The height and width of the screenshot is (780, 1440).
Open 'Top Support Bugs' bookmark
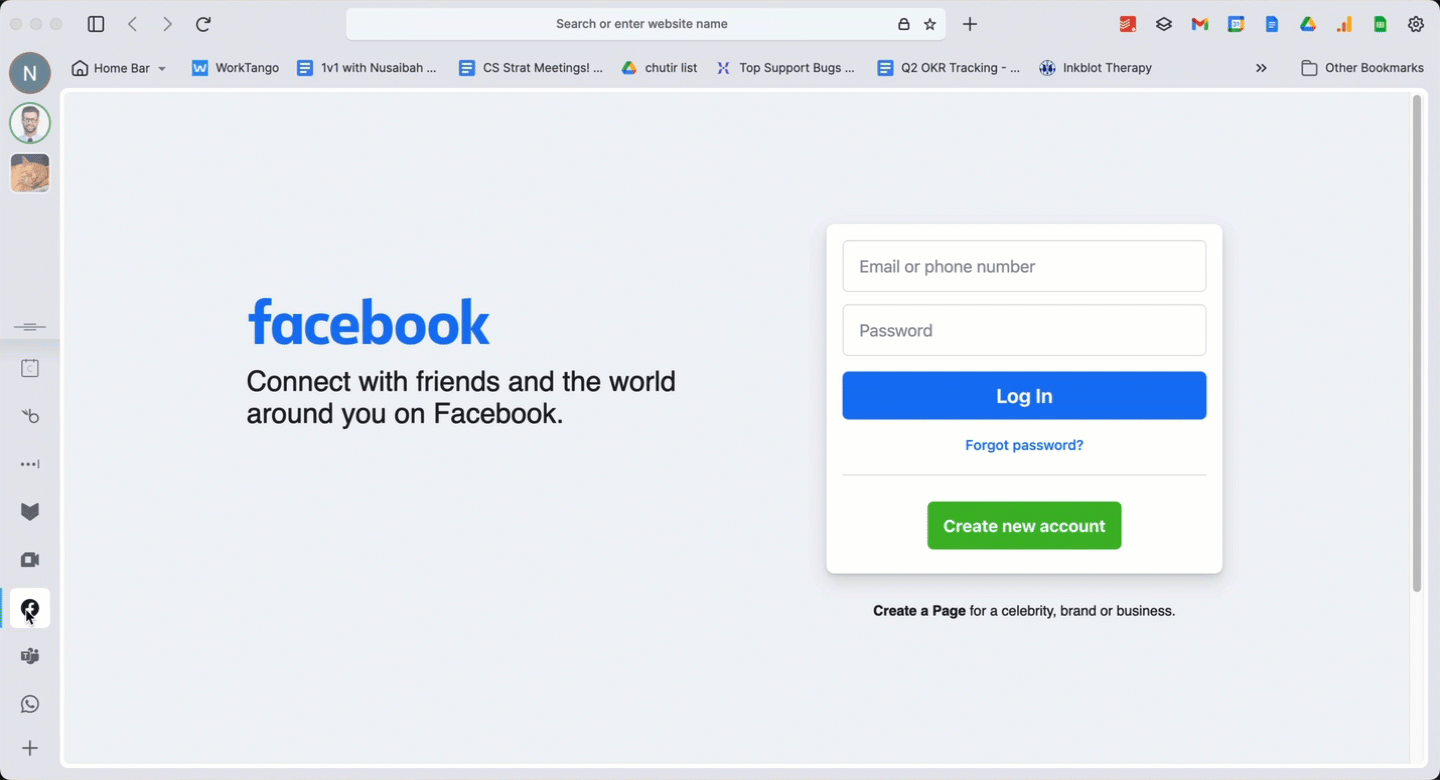pos(785,68)
